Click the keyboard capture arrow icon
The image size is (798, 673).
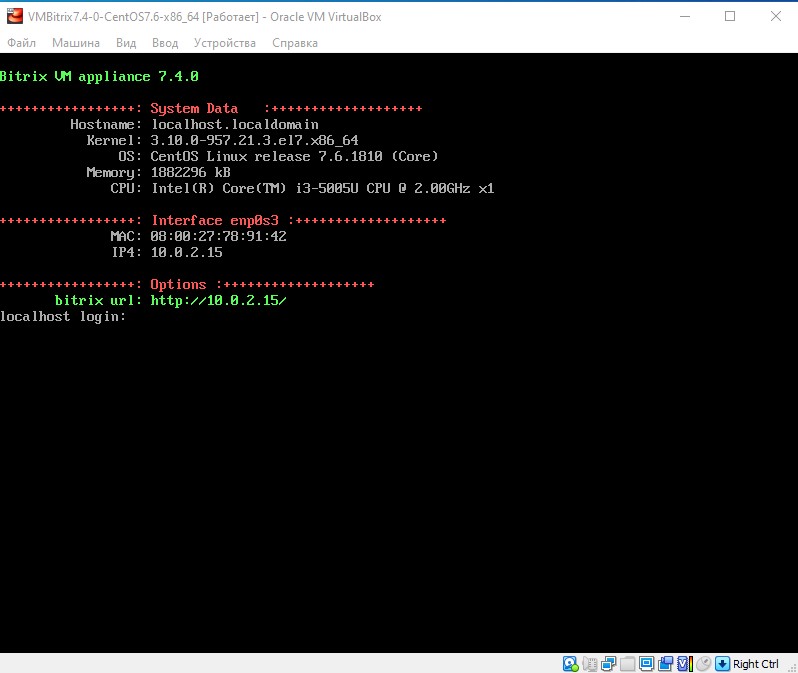tap(723, 664)
